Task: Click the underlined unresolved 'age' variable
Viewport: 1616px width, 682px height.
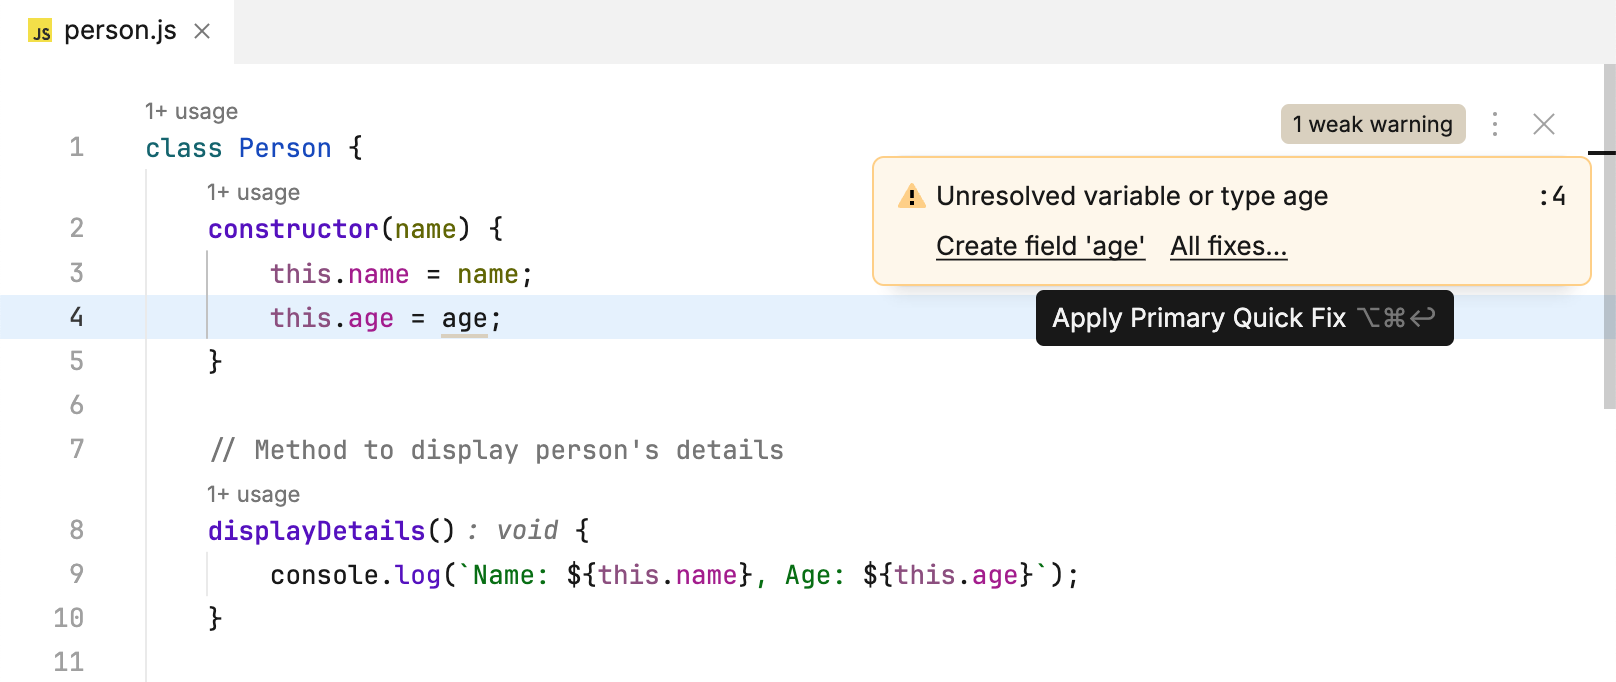Action: coord(464,318)
